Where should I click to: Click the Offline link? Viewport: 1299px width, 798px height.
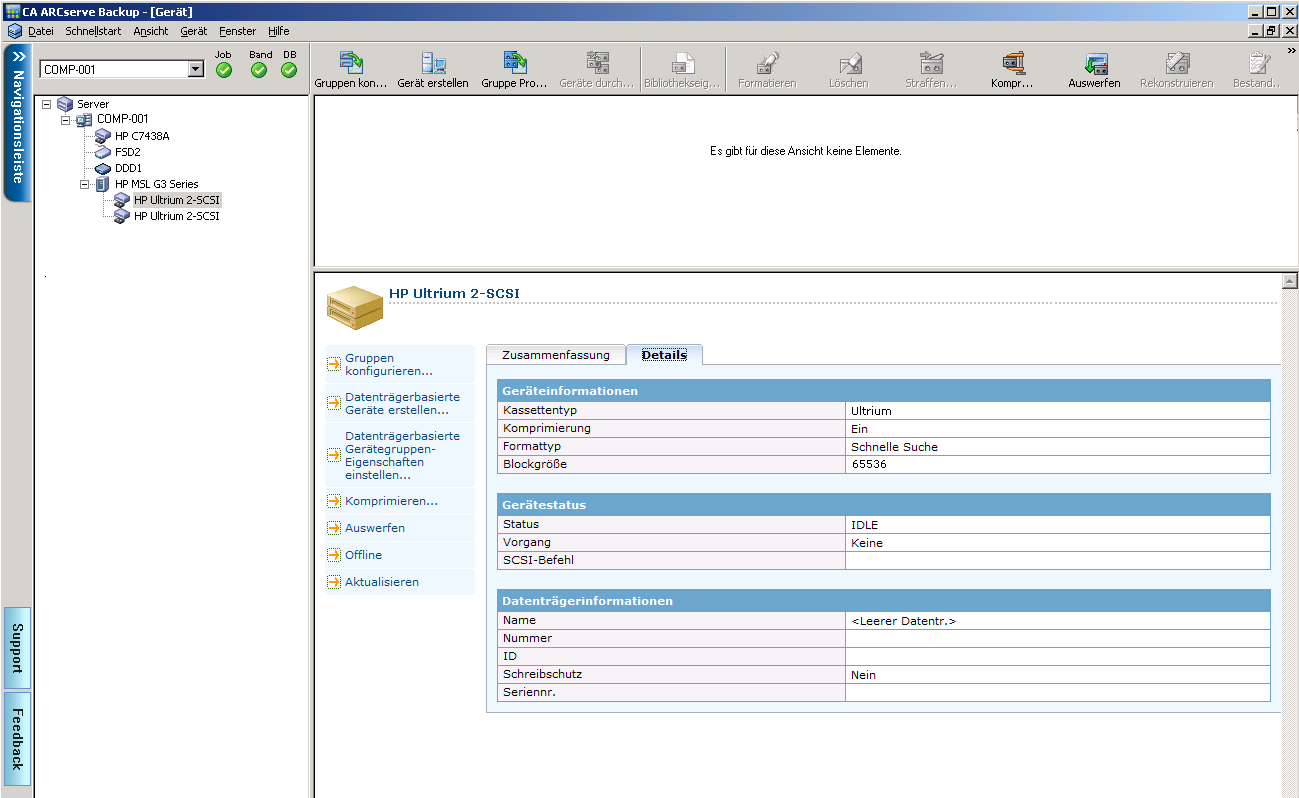[x=363, y=555]
